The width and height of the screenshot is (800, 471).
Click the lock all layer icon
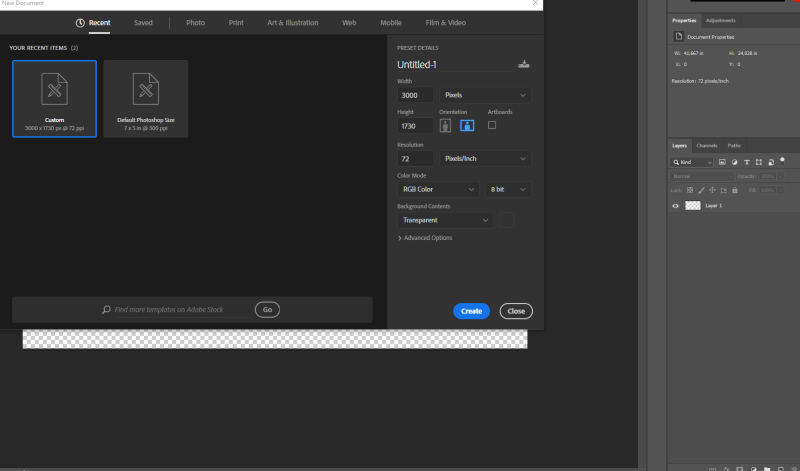tap(735, 190)
